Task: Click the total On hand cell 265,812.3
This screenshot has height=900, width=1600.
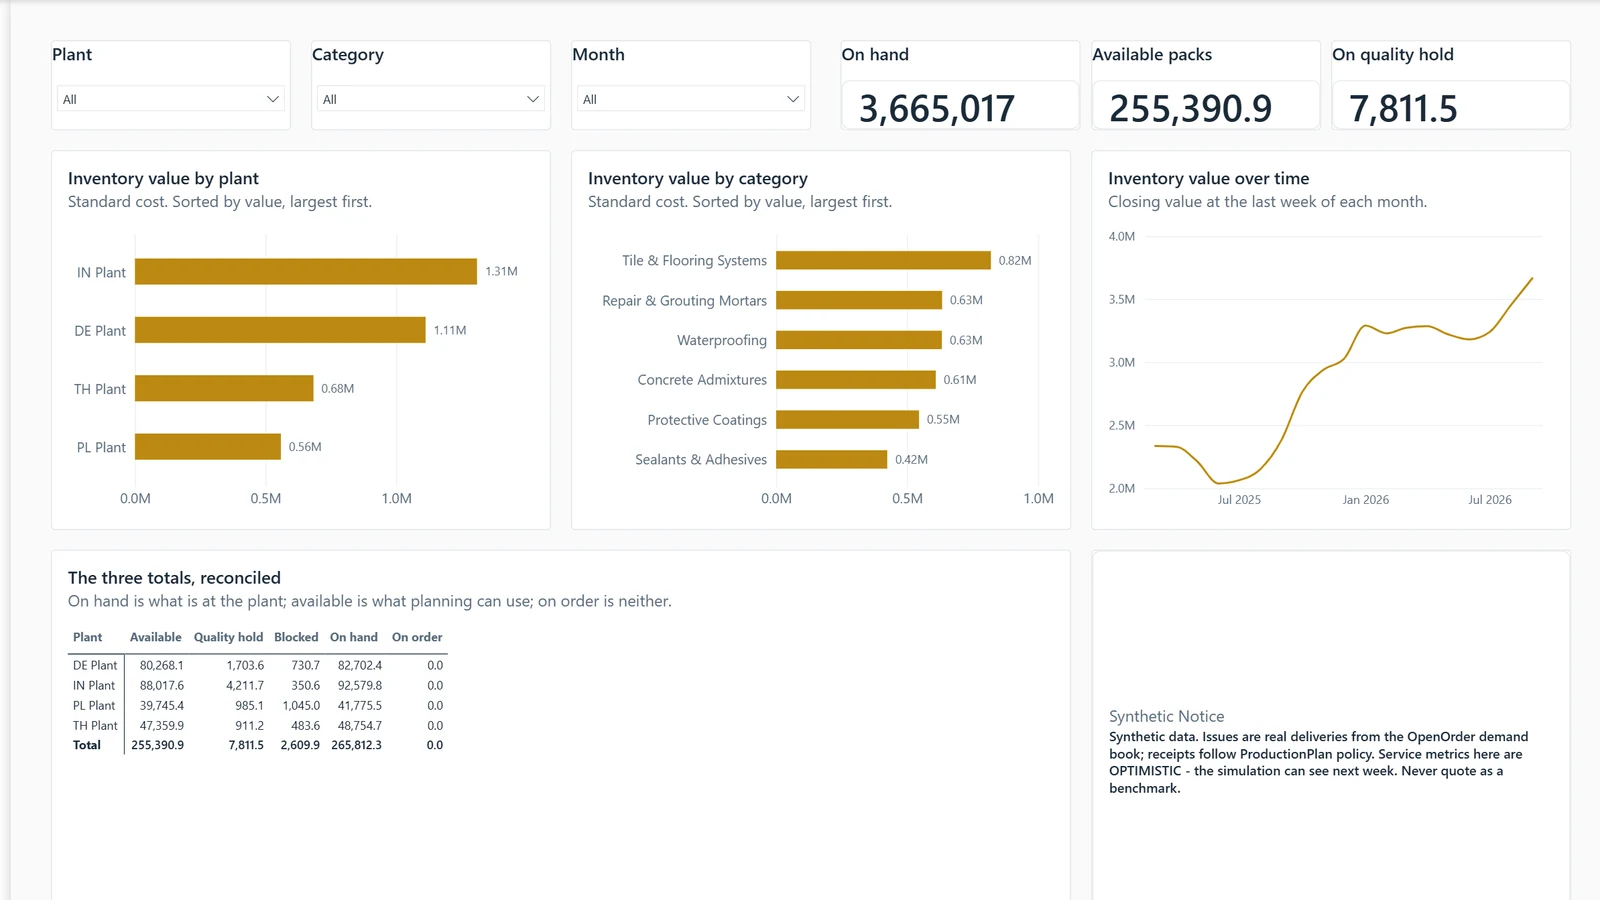Action: [x=357, y=745]
